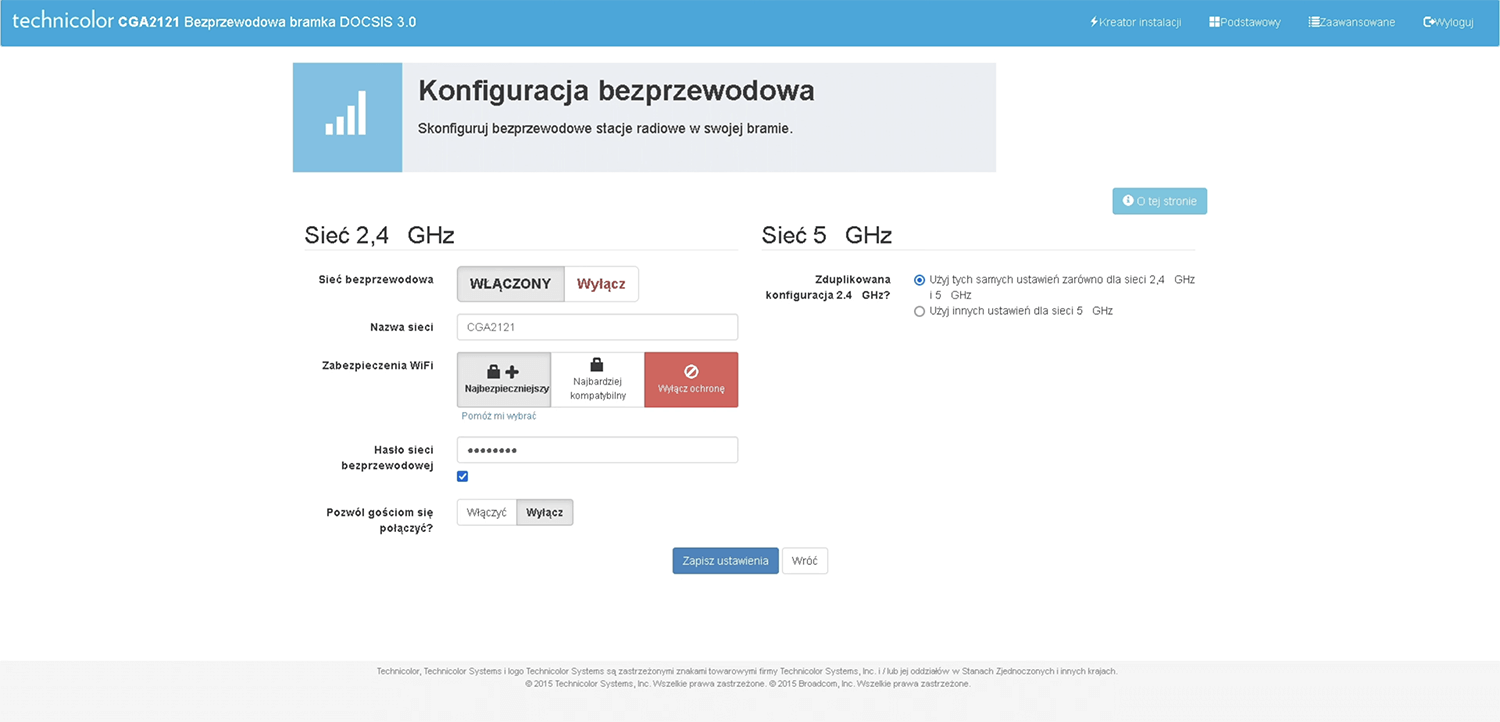Turn off wireless network with Wyłącz

click(601, 284)
